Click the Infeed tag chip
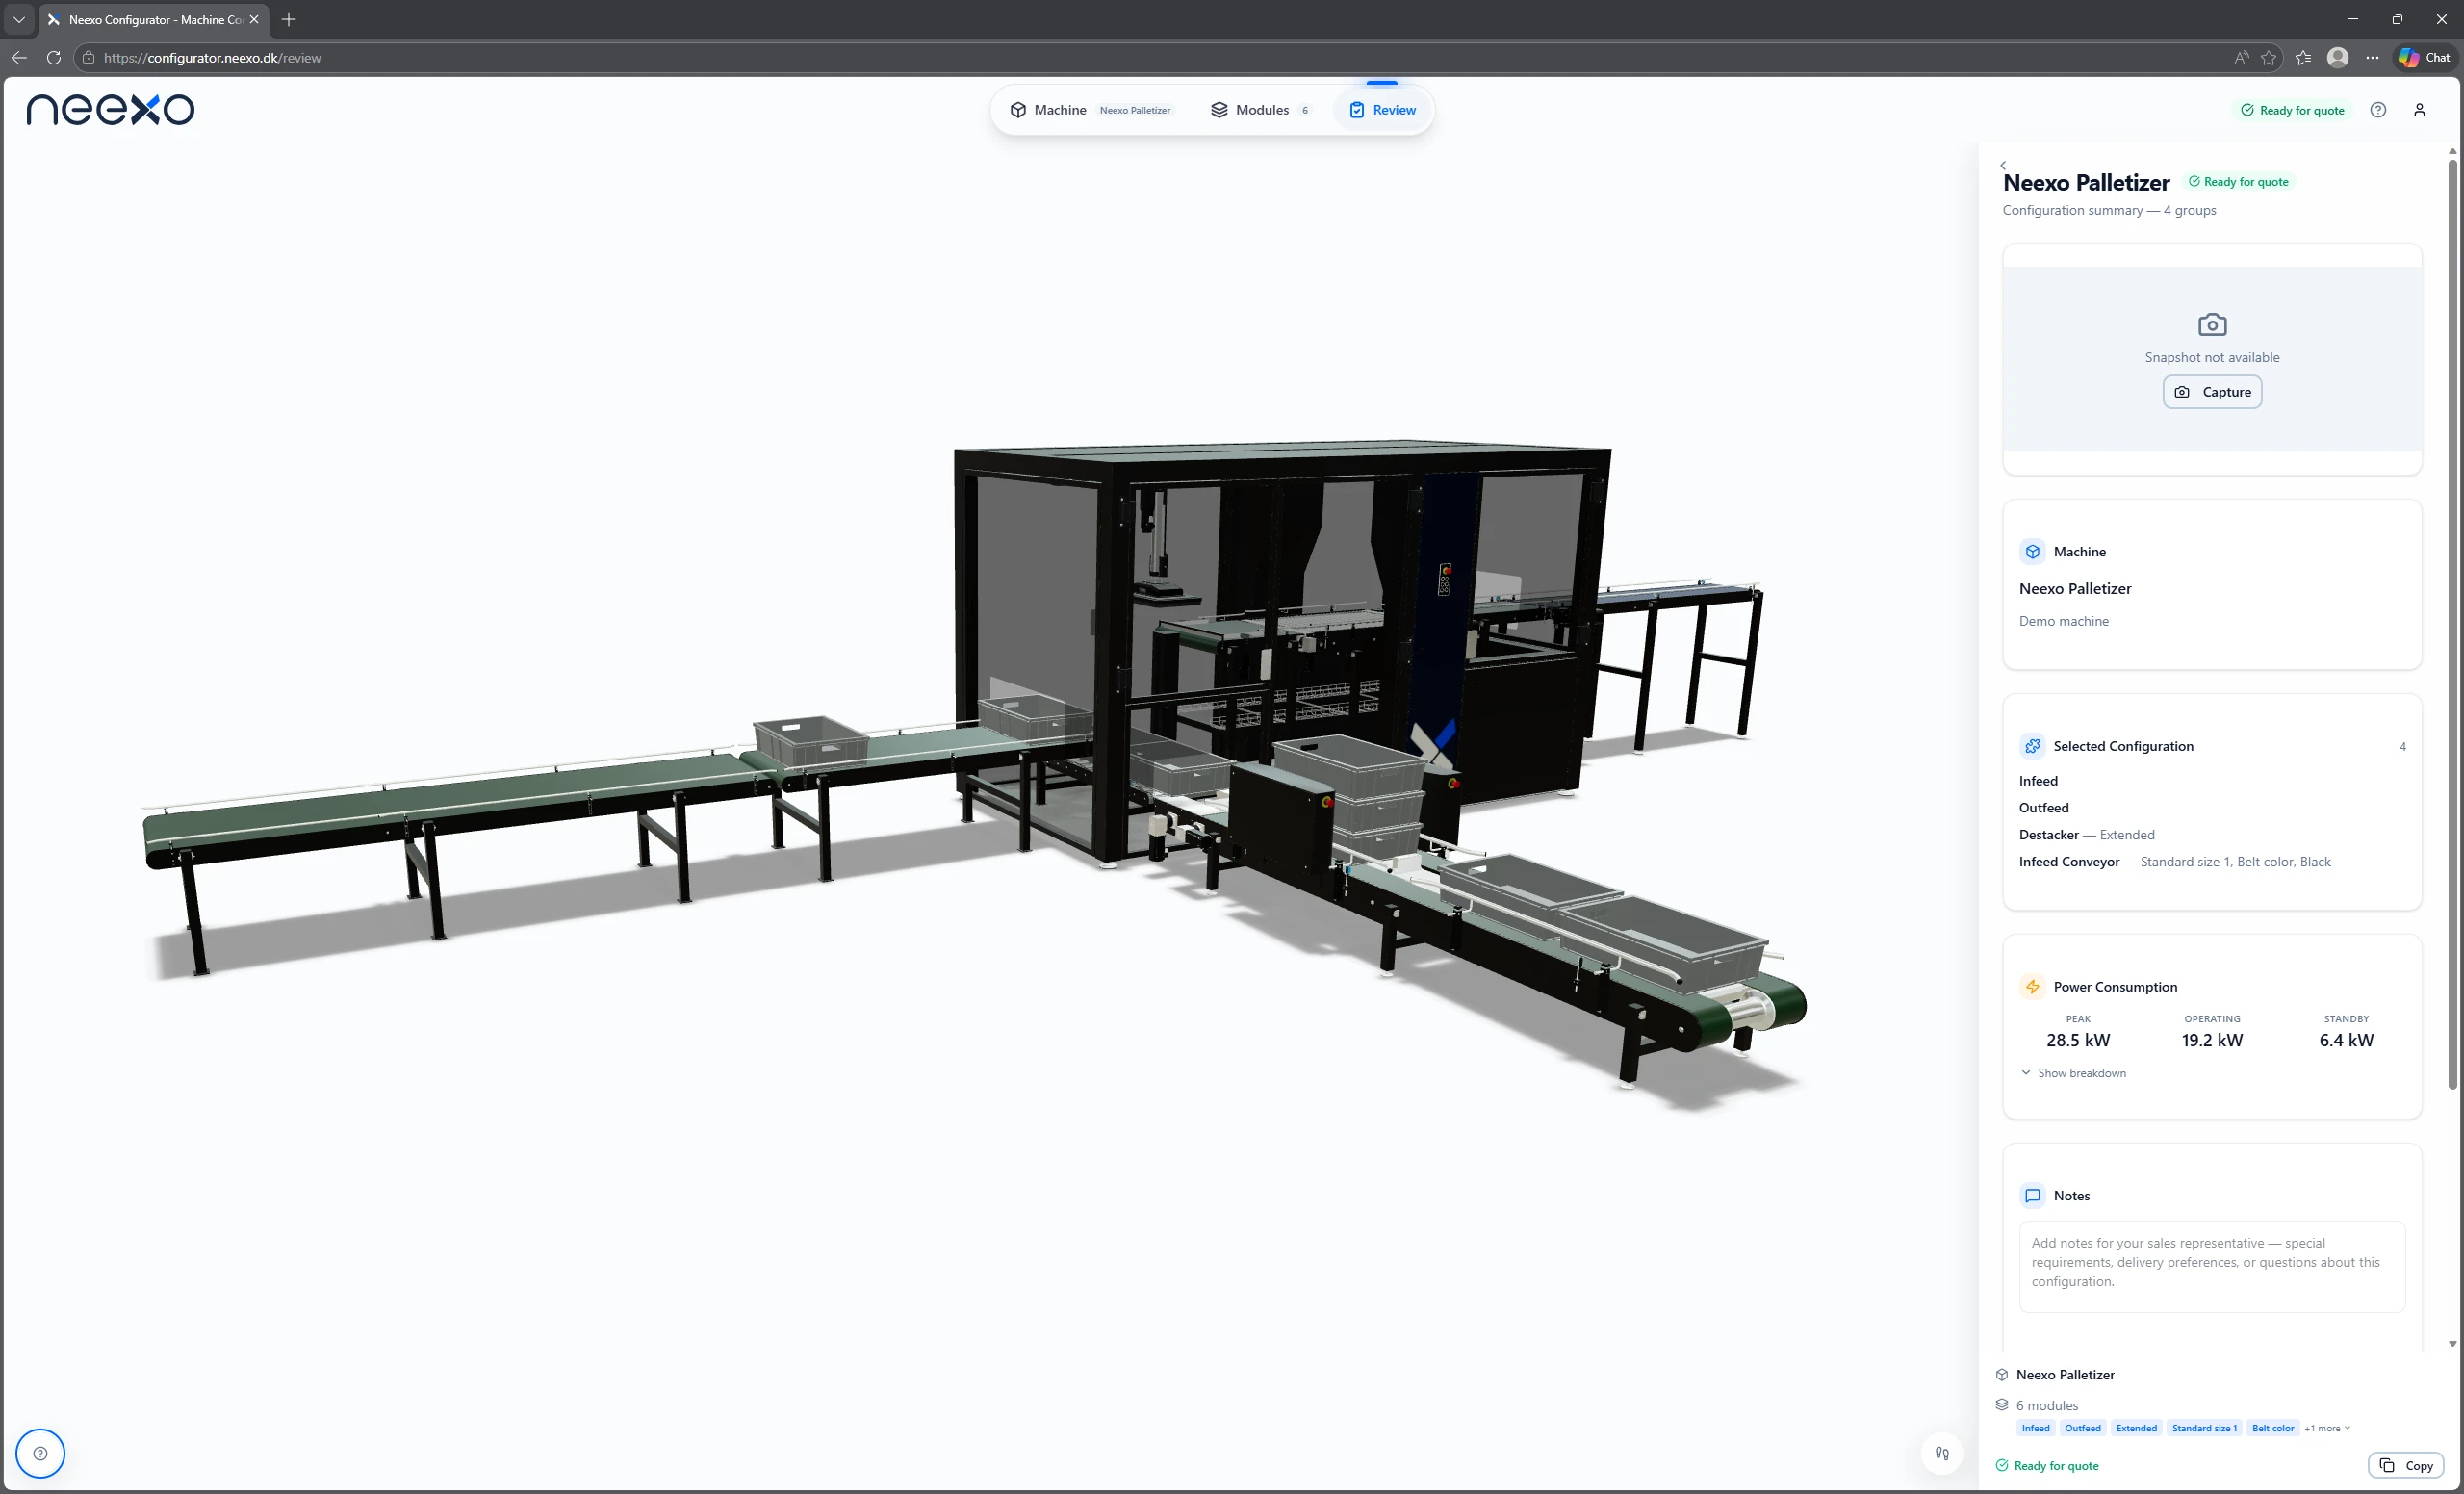This screenshot has height=1494, width=2464. coord(2035,1428)
